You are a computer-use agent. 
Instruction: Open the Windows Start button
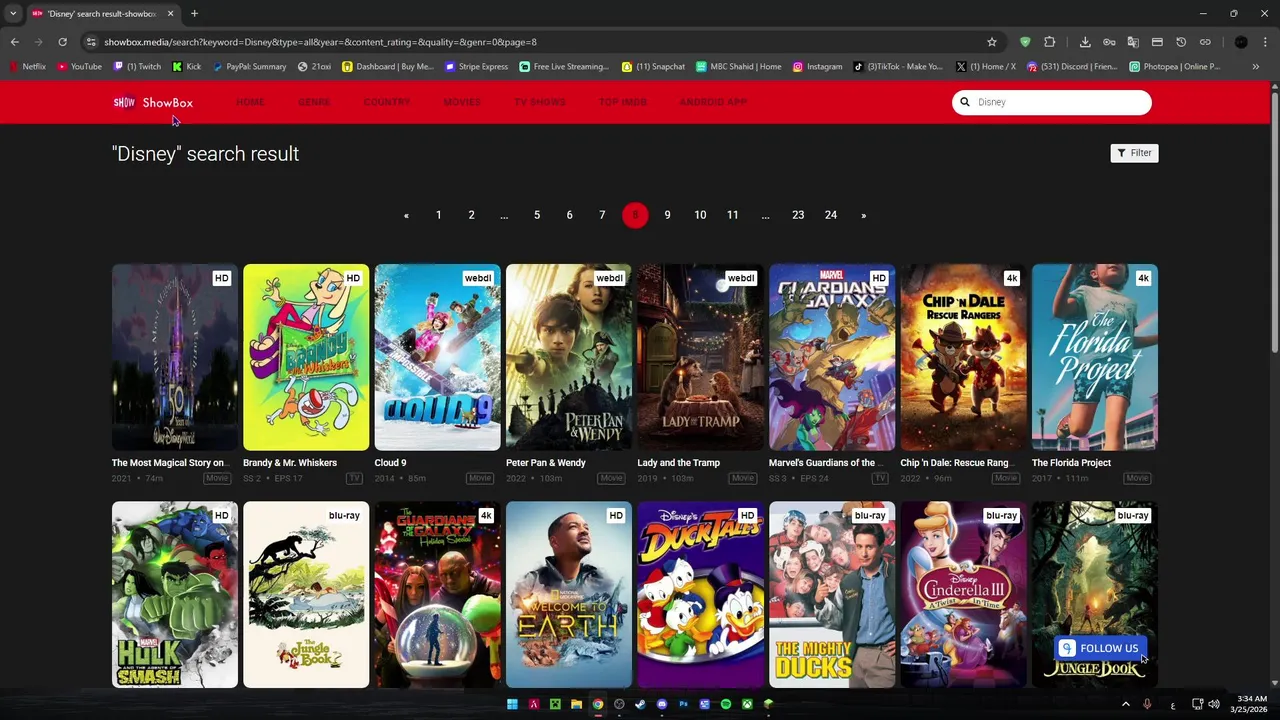512,704
